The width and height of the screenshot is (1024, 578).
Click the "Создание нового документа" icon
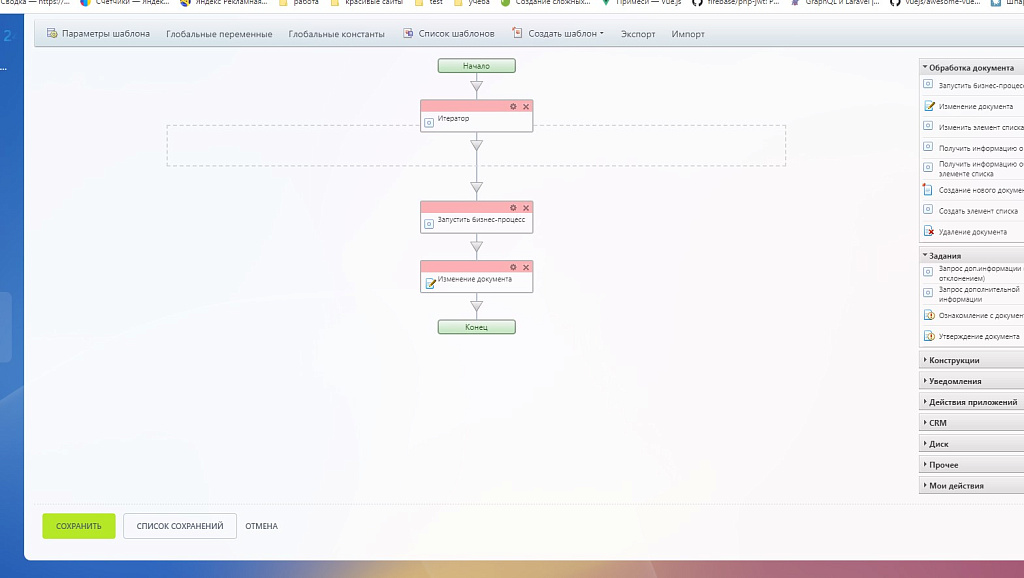(928, 190)
